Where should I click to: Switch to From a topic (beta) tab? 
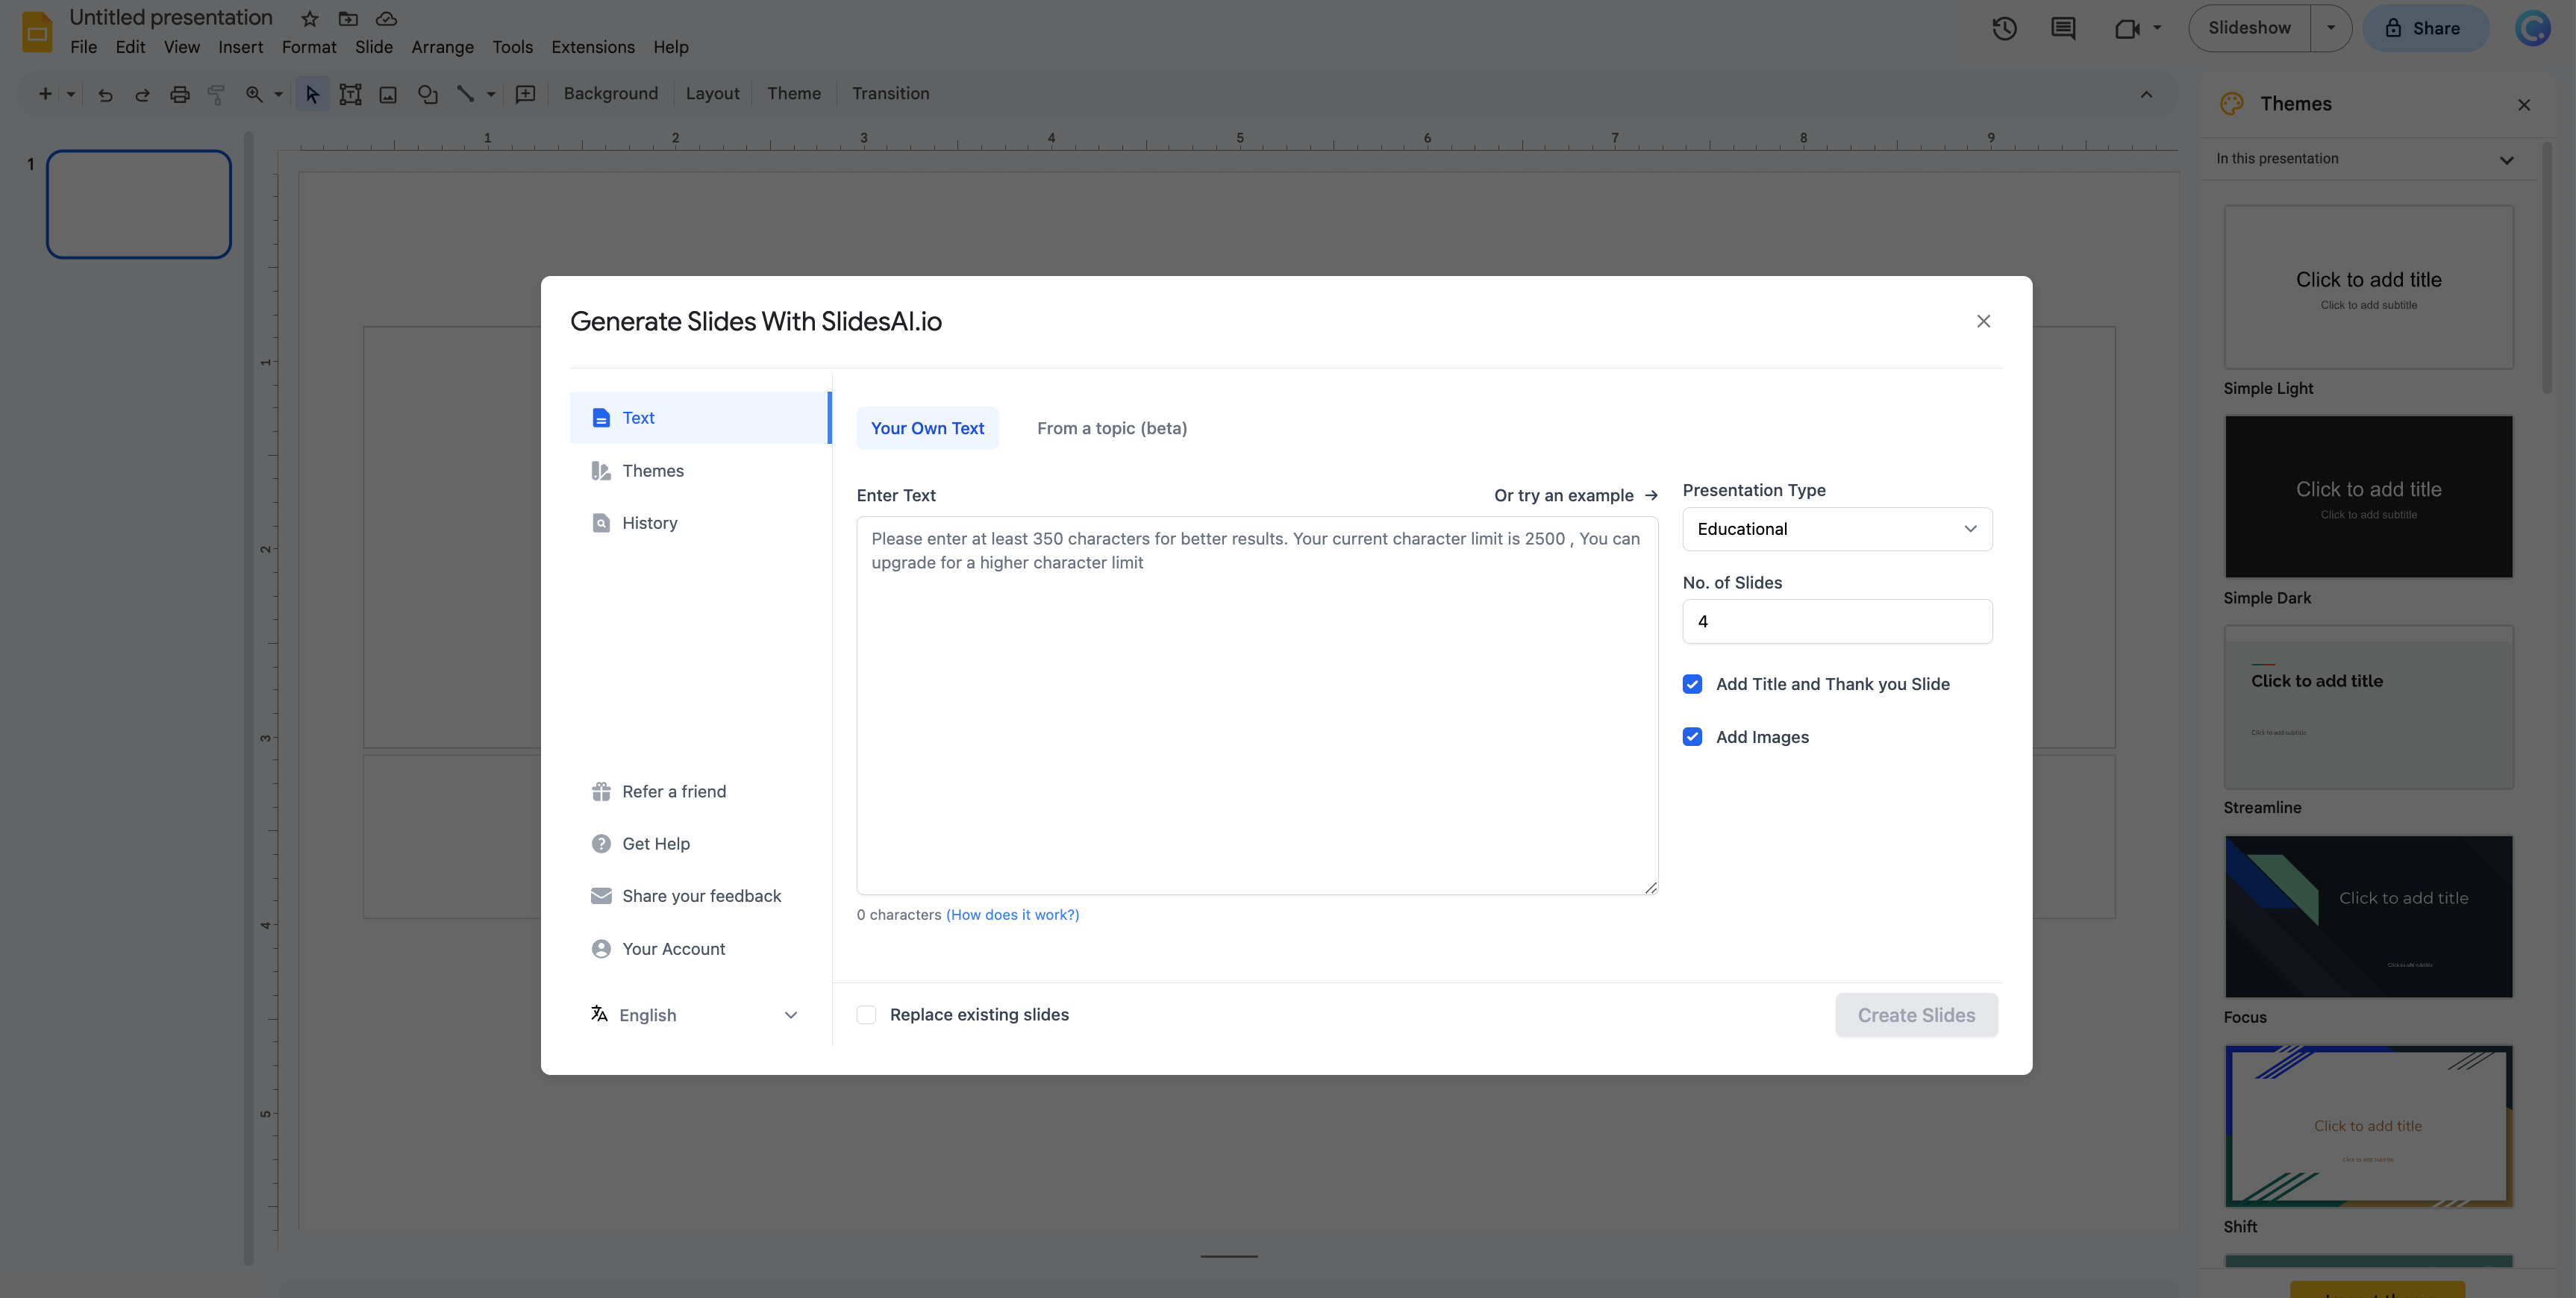coord(1113,427)
